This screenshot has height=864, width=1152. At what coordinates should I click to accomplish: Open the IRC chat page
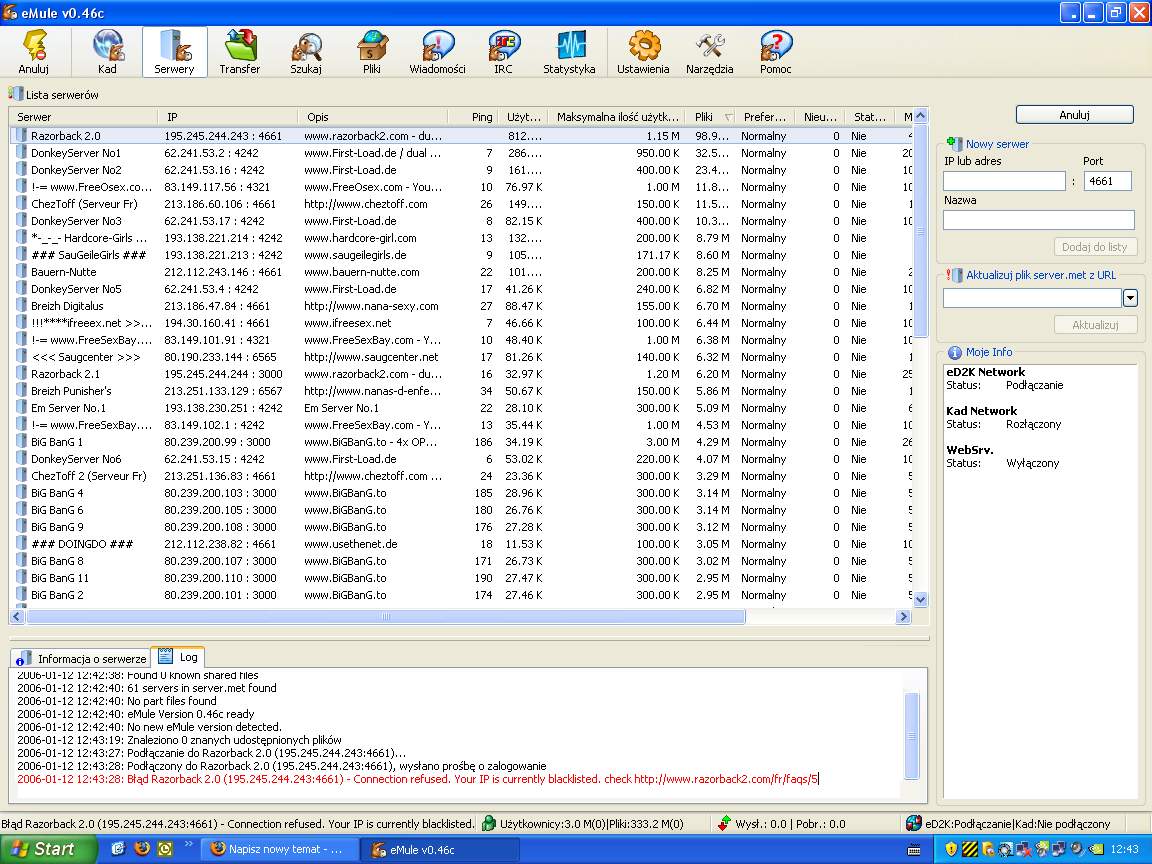click(503, 51)
